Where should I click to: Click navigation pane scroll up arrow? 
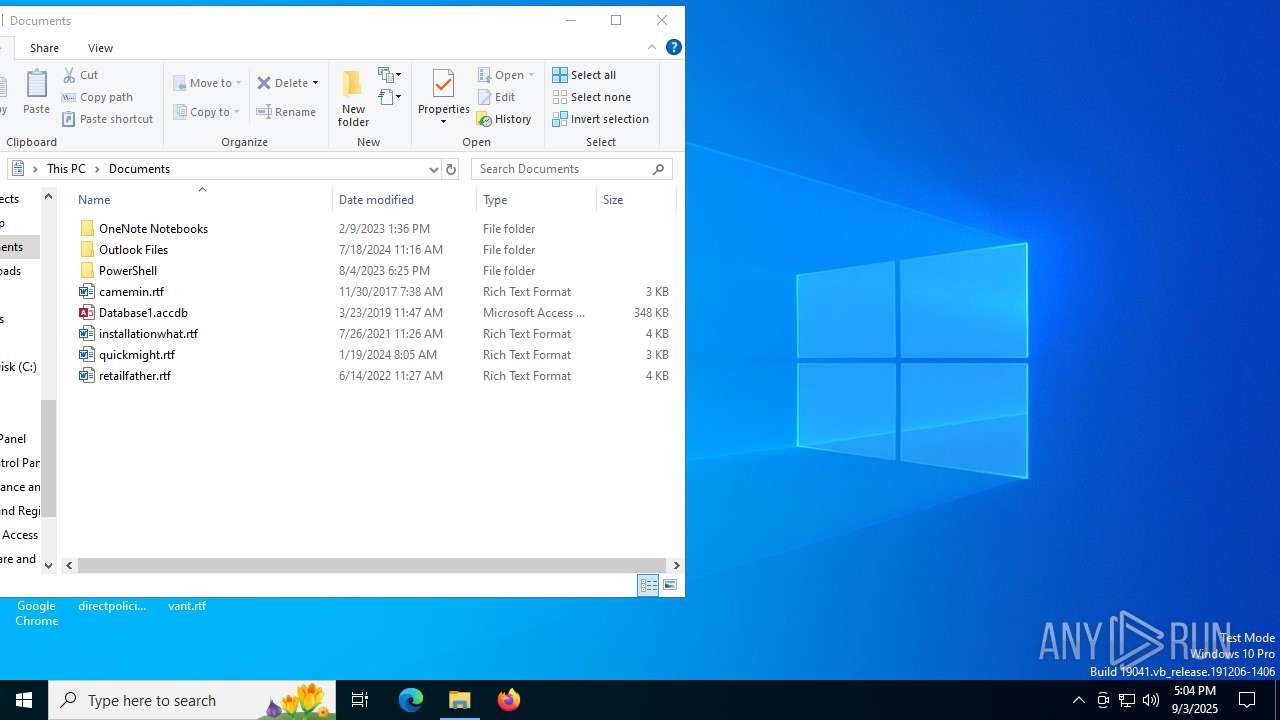pos(48,197)
